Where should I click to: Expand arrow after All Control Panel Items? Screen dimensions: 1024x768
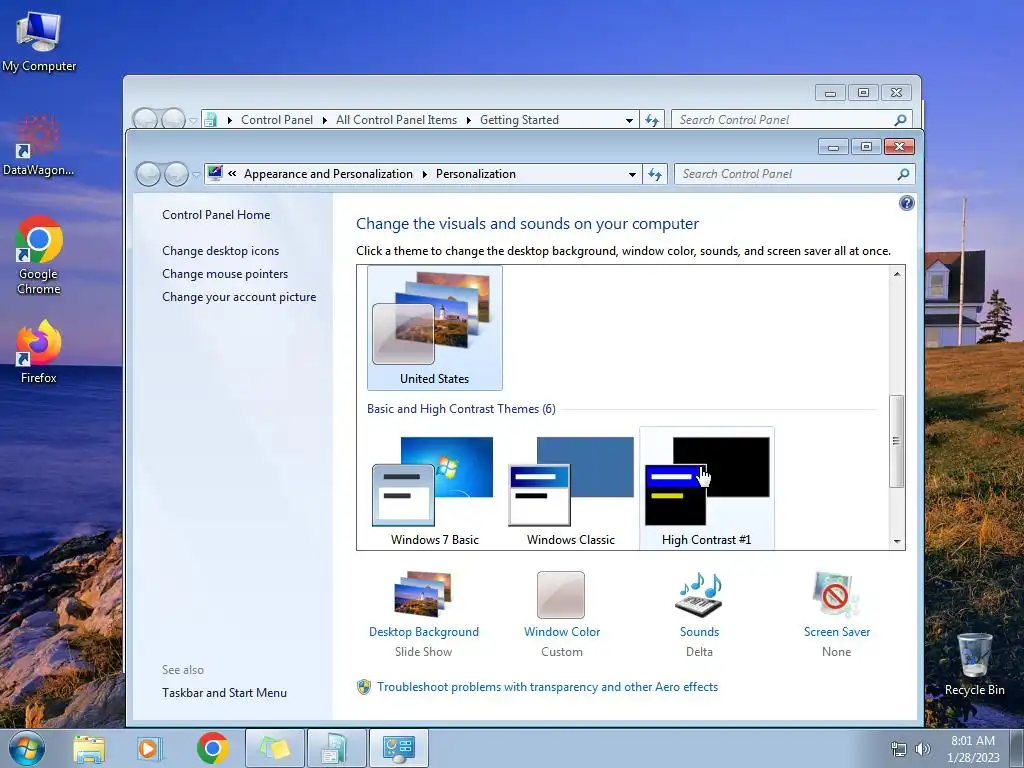coord(468,120)
